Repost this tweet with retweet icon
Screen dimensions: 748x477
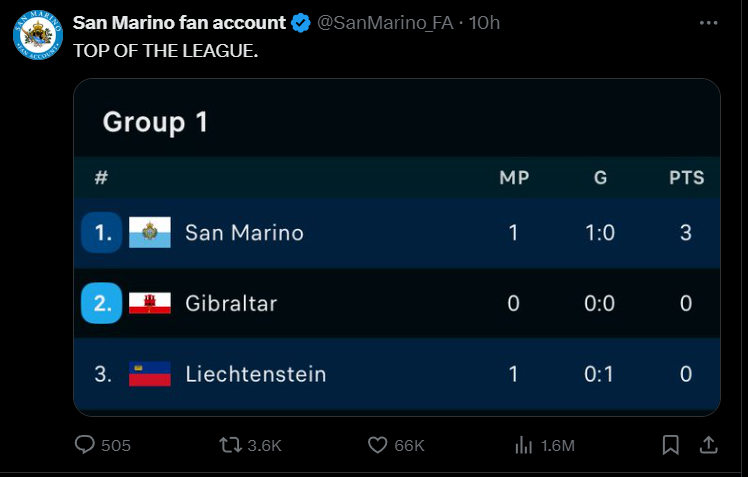pyautogui.click(x=230, y=445)
